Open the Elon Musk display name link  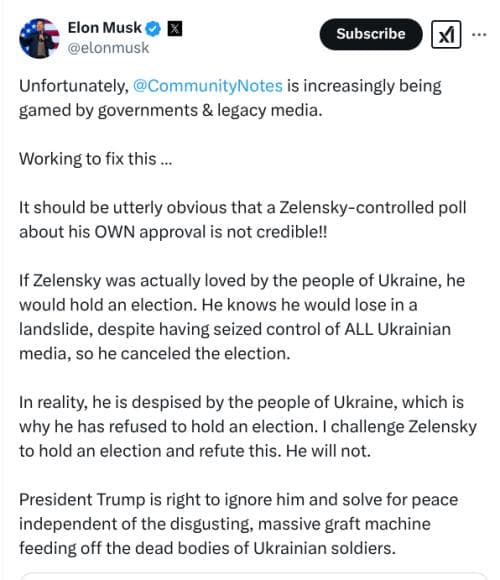click(x=105, y=28)
